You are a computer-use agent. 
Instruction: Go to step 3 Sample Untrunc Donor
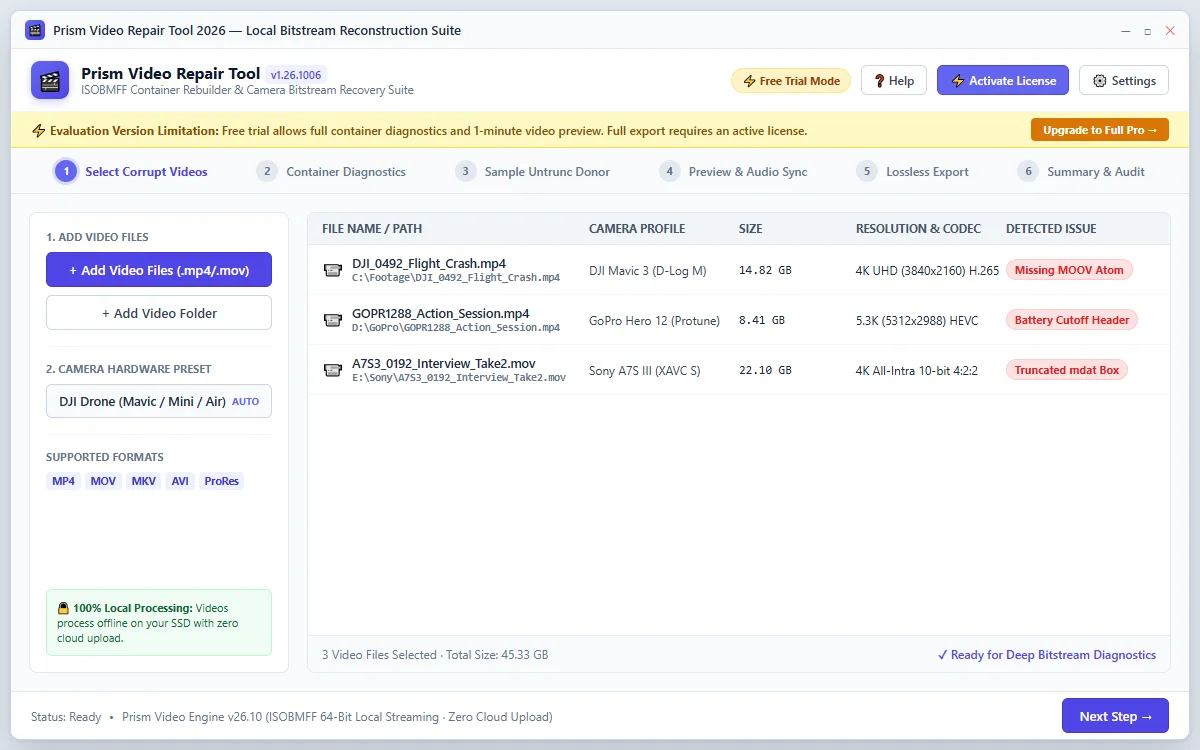click(532, 171)
